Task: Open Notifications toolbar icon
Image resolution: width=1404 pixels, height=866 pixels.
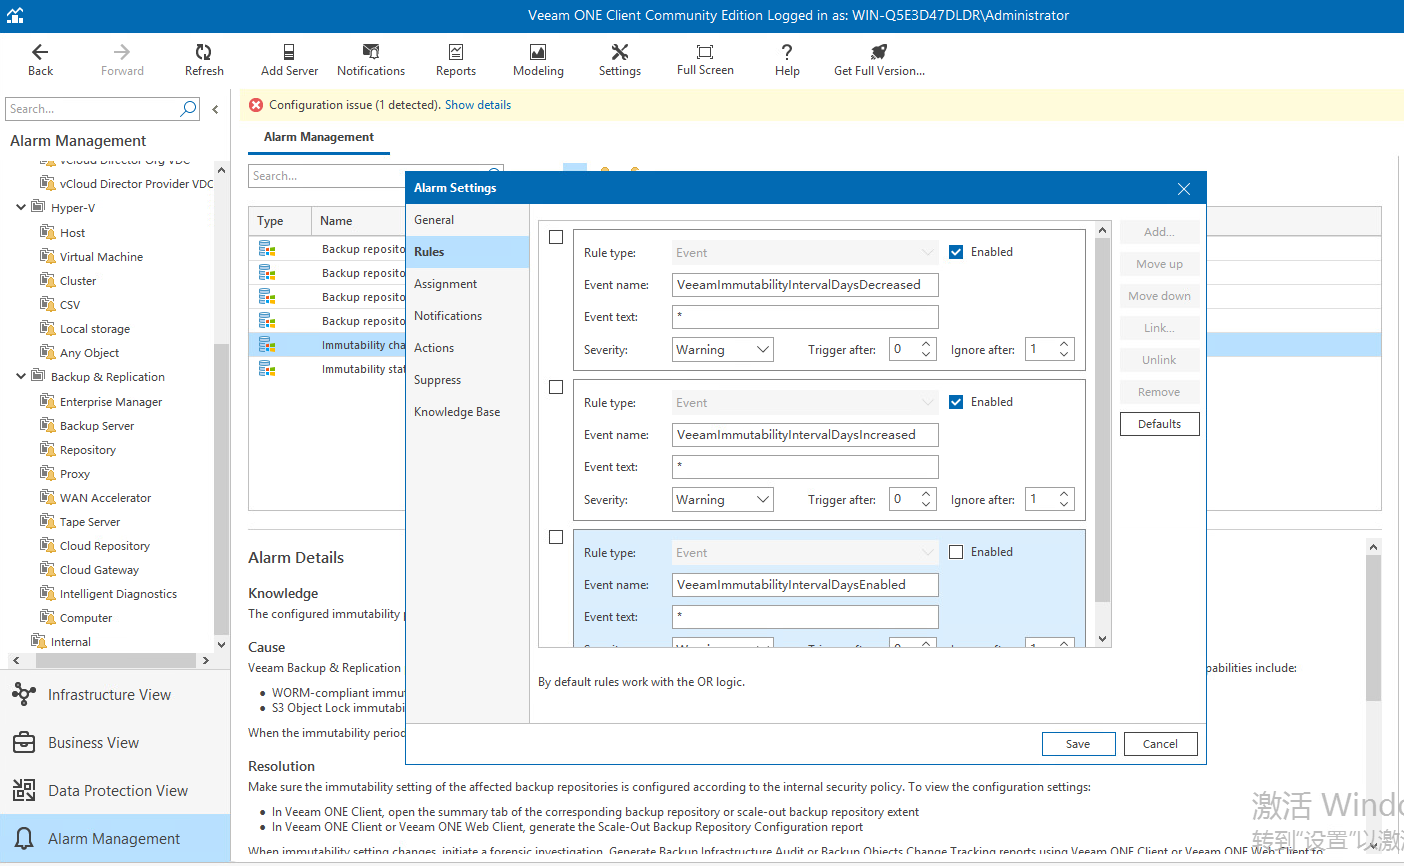Action: [x=371, y=52]
